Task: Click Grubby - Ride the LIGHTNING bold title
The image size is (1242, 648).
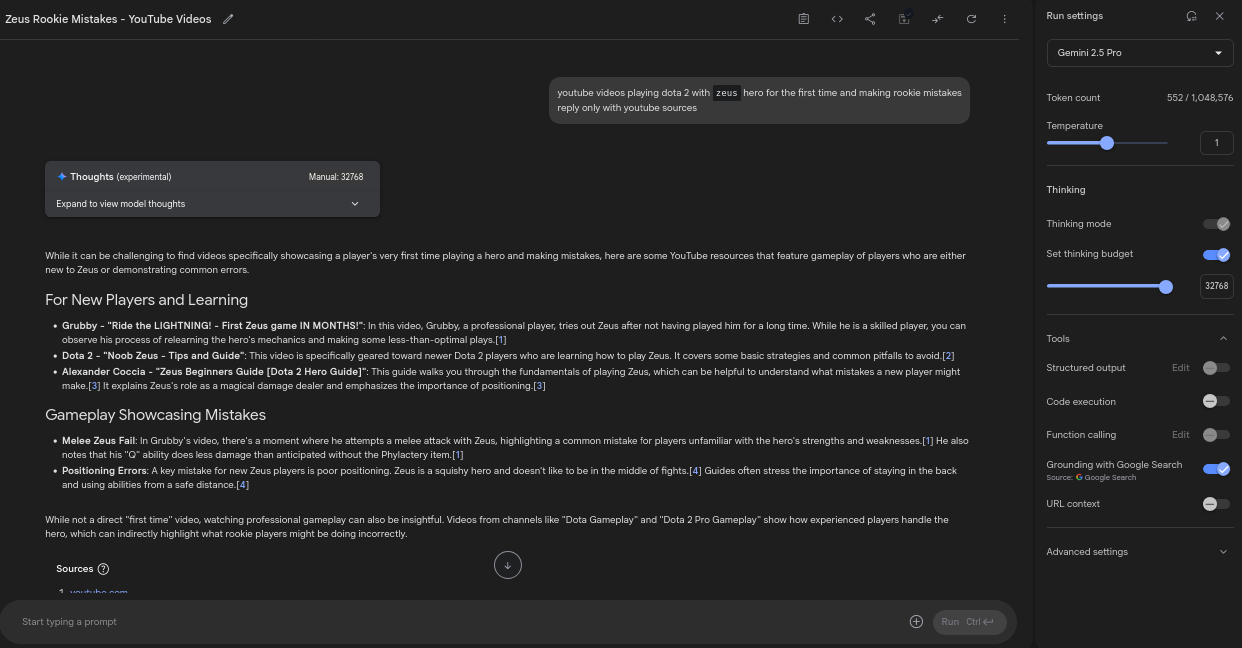Action: [212, 326]
